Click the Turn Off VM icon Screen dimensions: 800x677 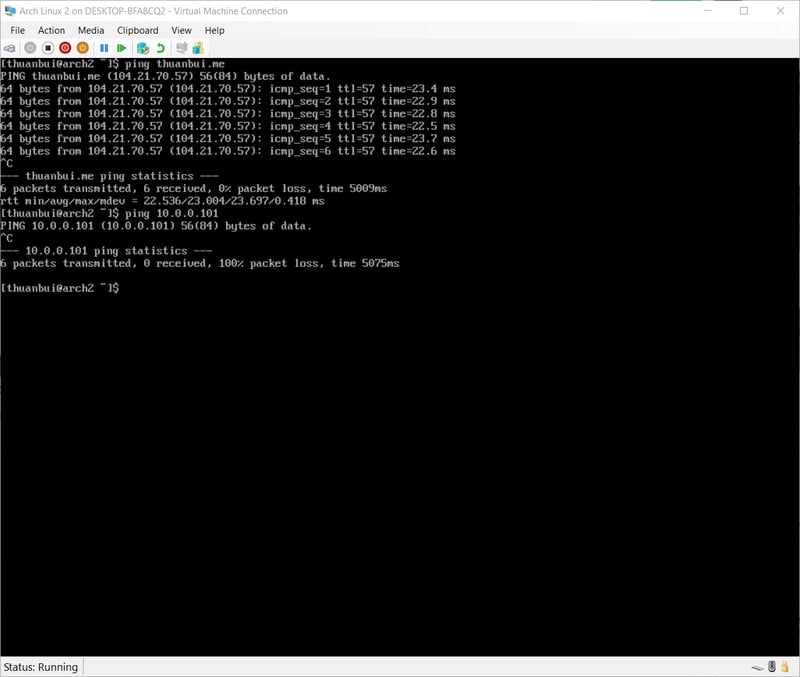49,47
